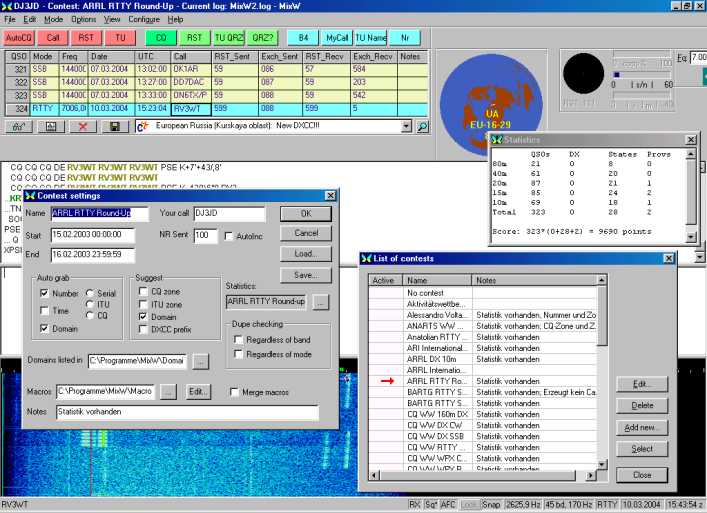The height and width of the screenshot is (513, 707).
Task: Click the cyan MyCall macro button
Action: click(337, 38)
